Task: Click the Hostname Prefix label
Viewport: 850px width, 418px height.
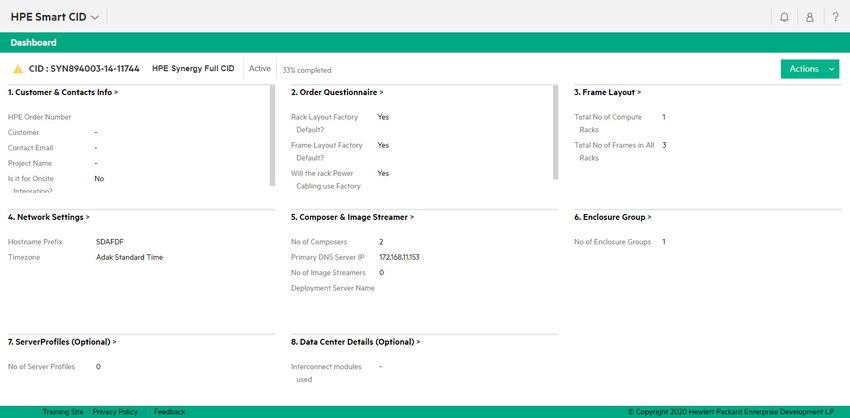Action: click(35, 242)
